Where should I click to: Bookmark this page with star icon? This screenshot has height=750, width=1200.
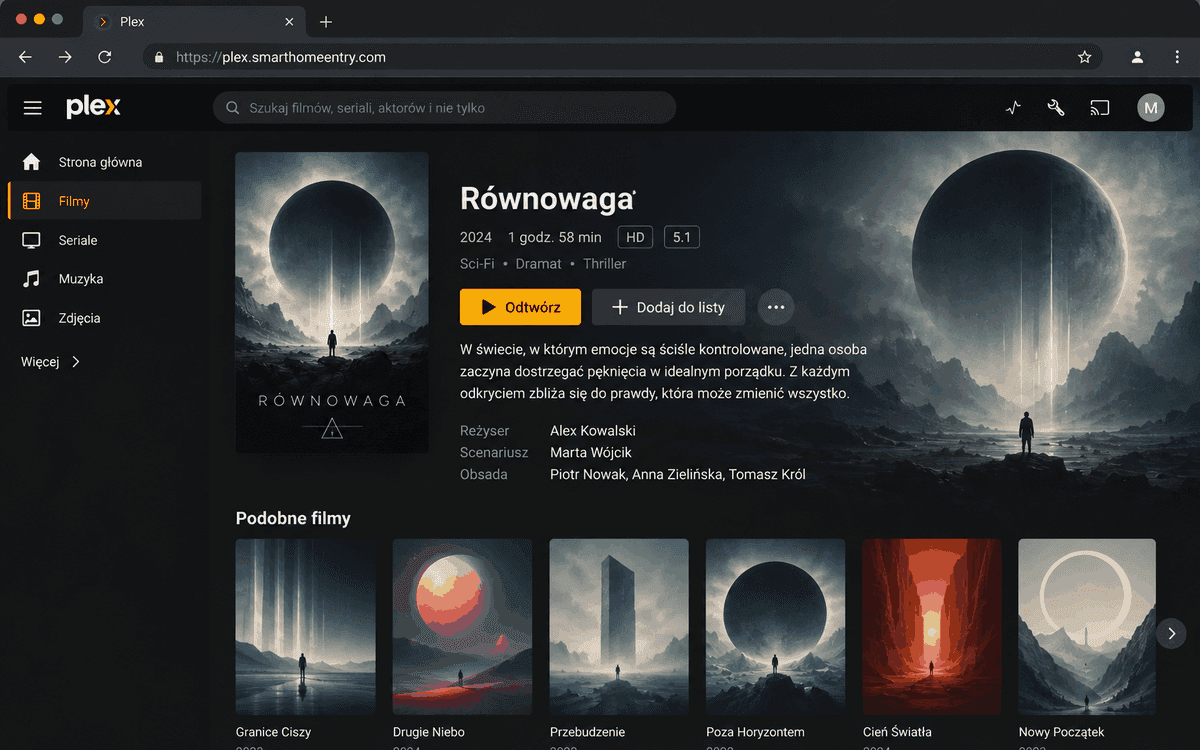click(x=1085, y=57)
